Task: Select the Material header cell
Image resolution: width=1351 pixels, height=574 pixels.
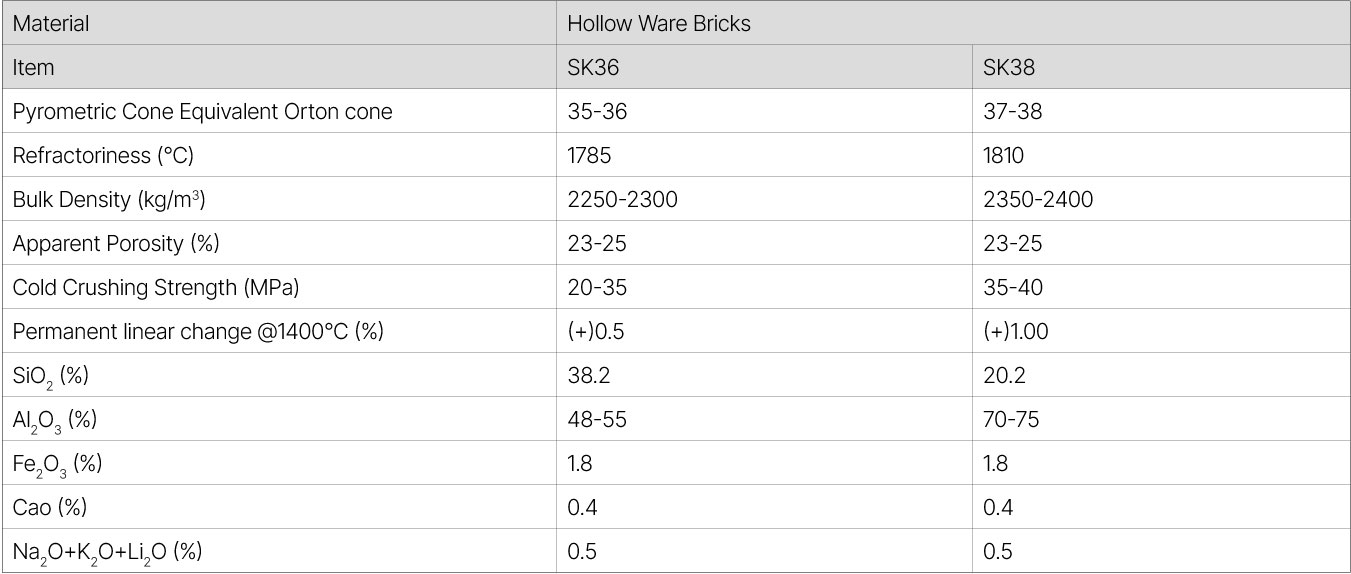Action: pos(51,24)
